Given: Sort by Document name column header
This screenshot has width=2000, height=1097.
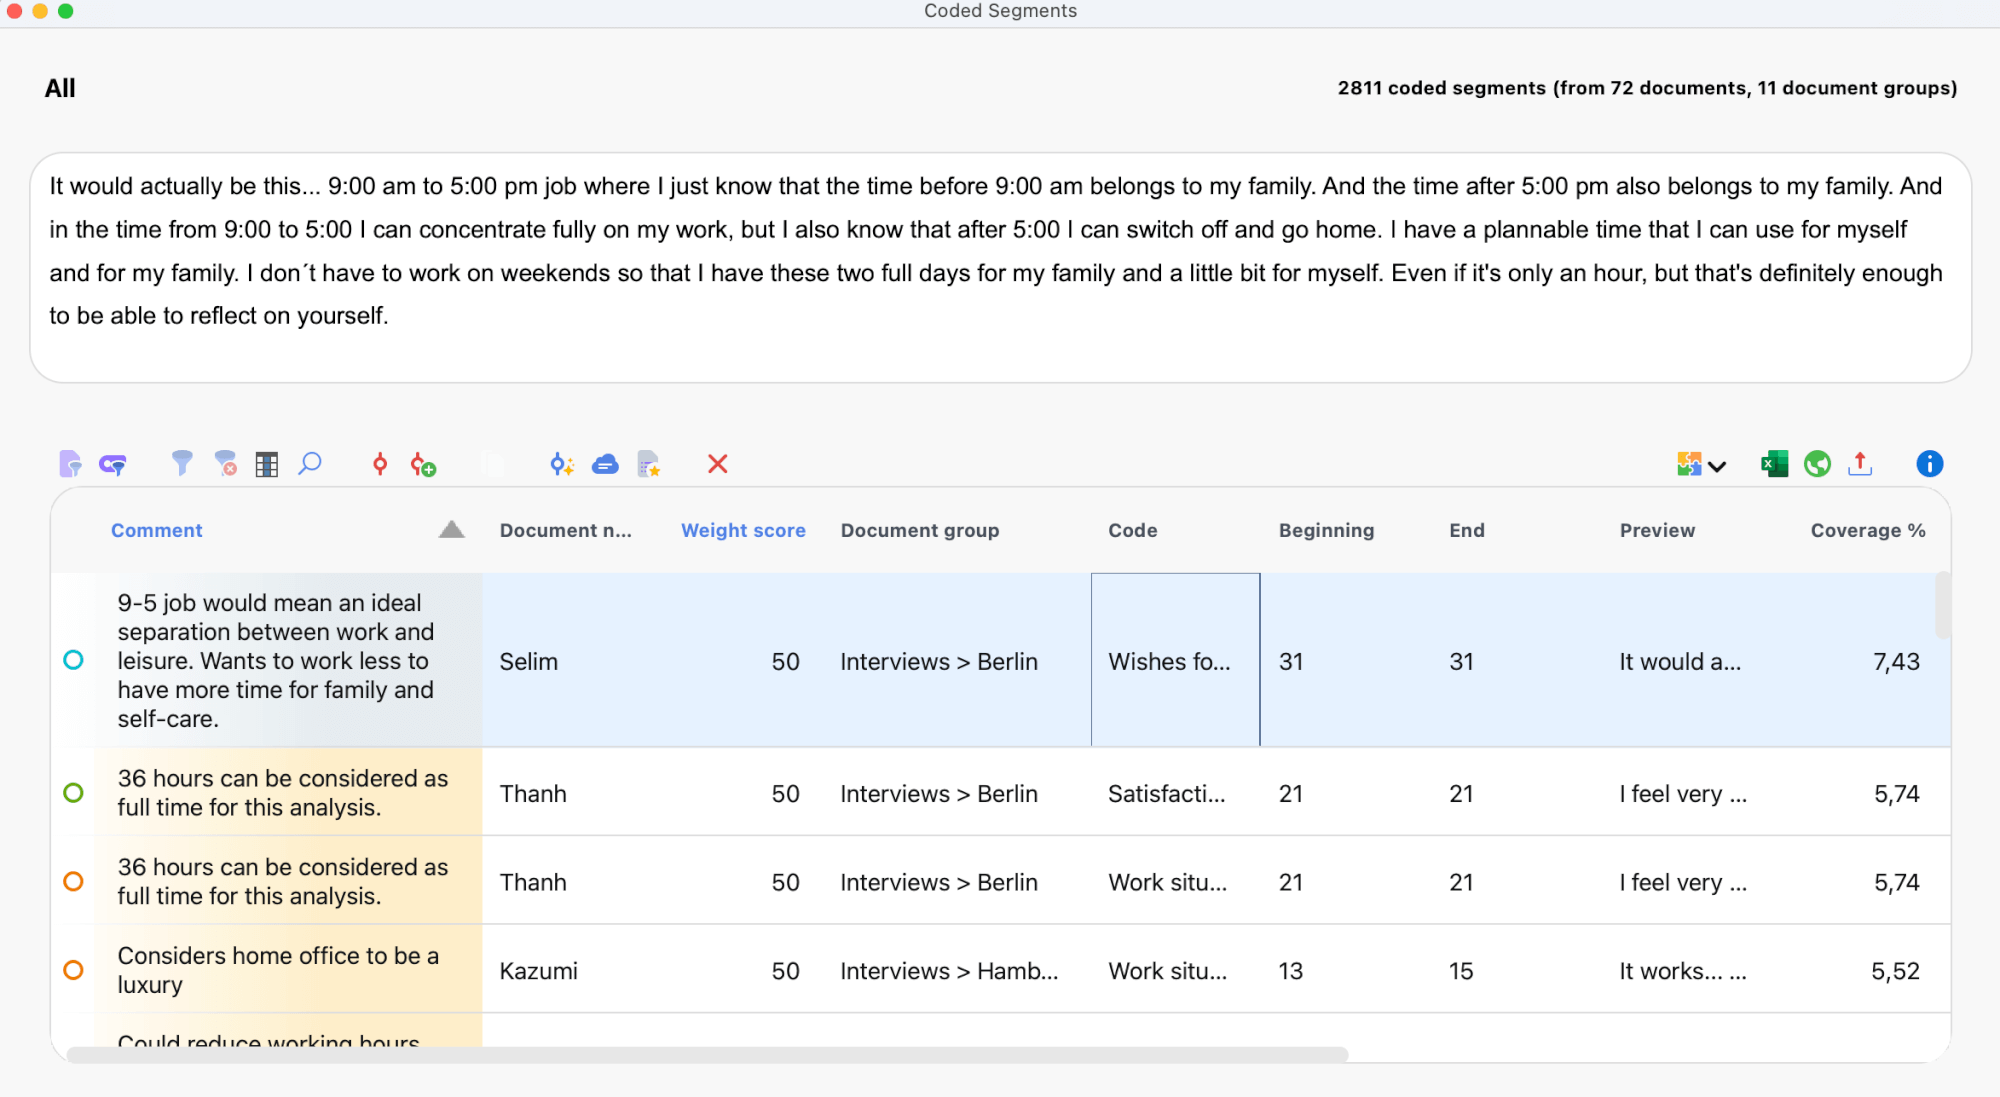Looking at the screenshot, I should [x=566, y=530].
